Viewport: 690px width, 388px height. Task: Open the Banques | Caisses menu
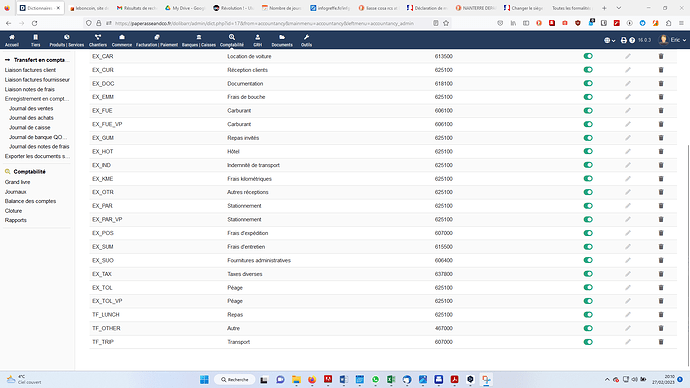(x=199, y=40)
